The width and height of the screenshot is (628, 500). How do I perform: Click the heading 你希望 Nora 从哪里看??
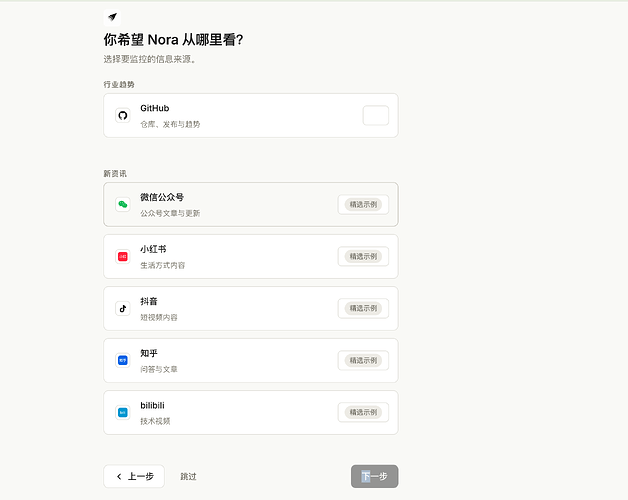tap(173, 40)
